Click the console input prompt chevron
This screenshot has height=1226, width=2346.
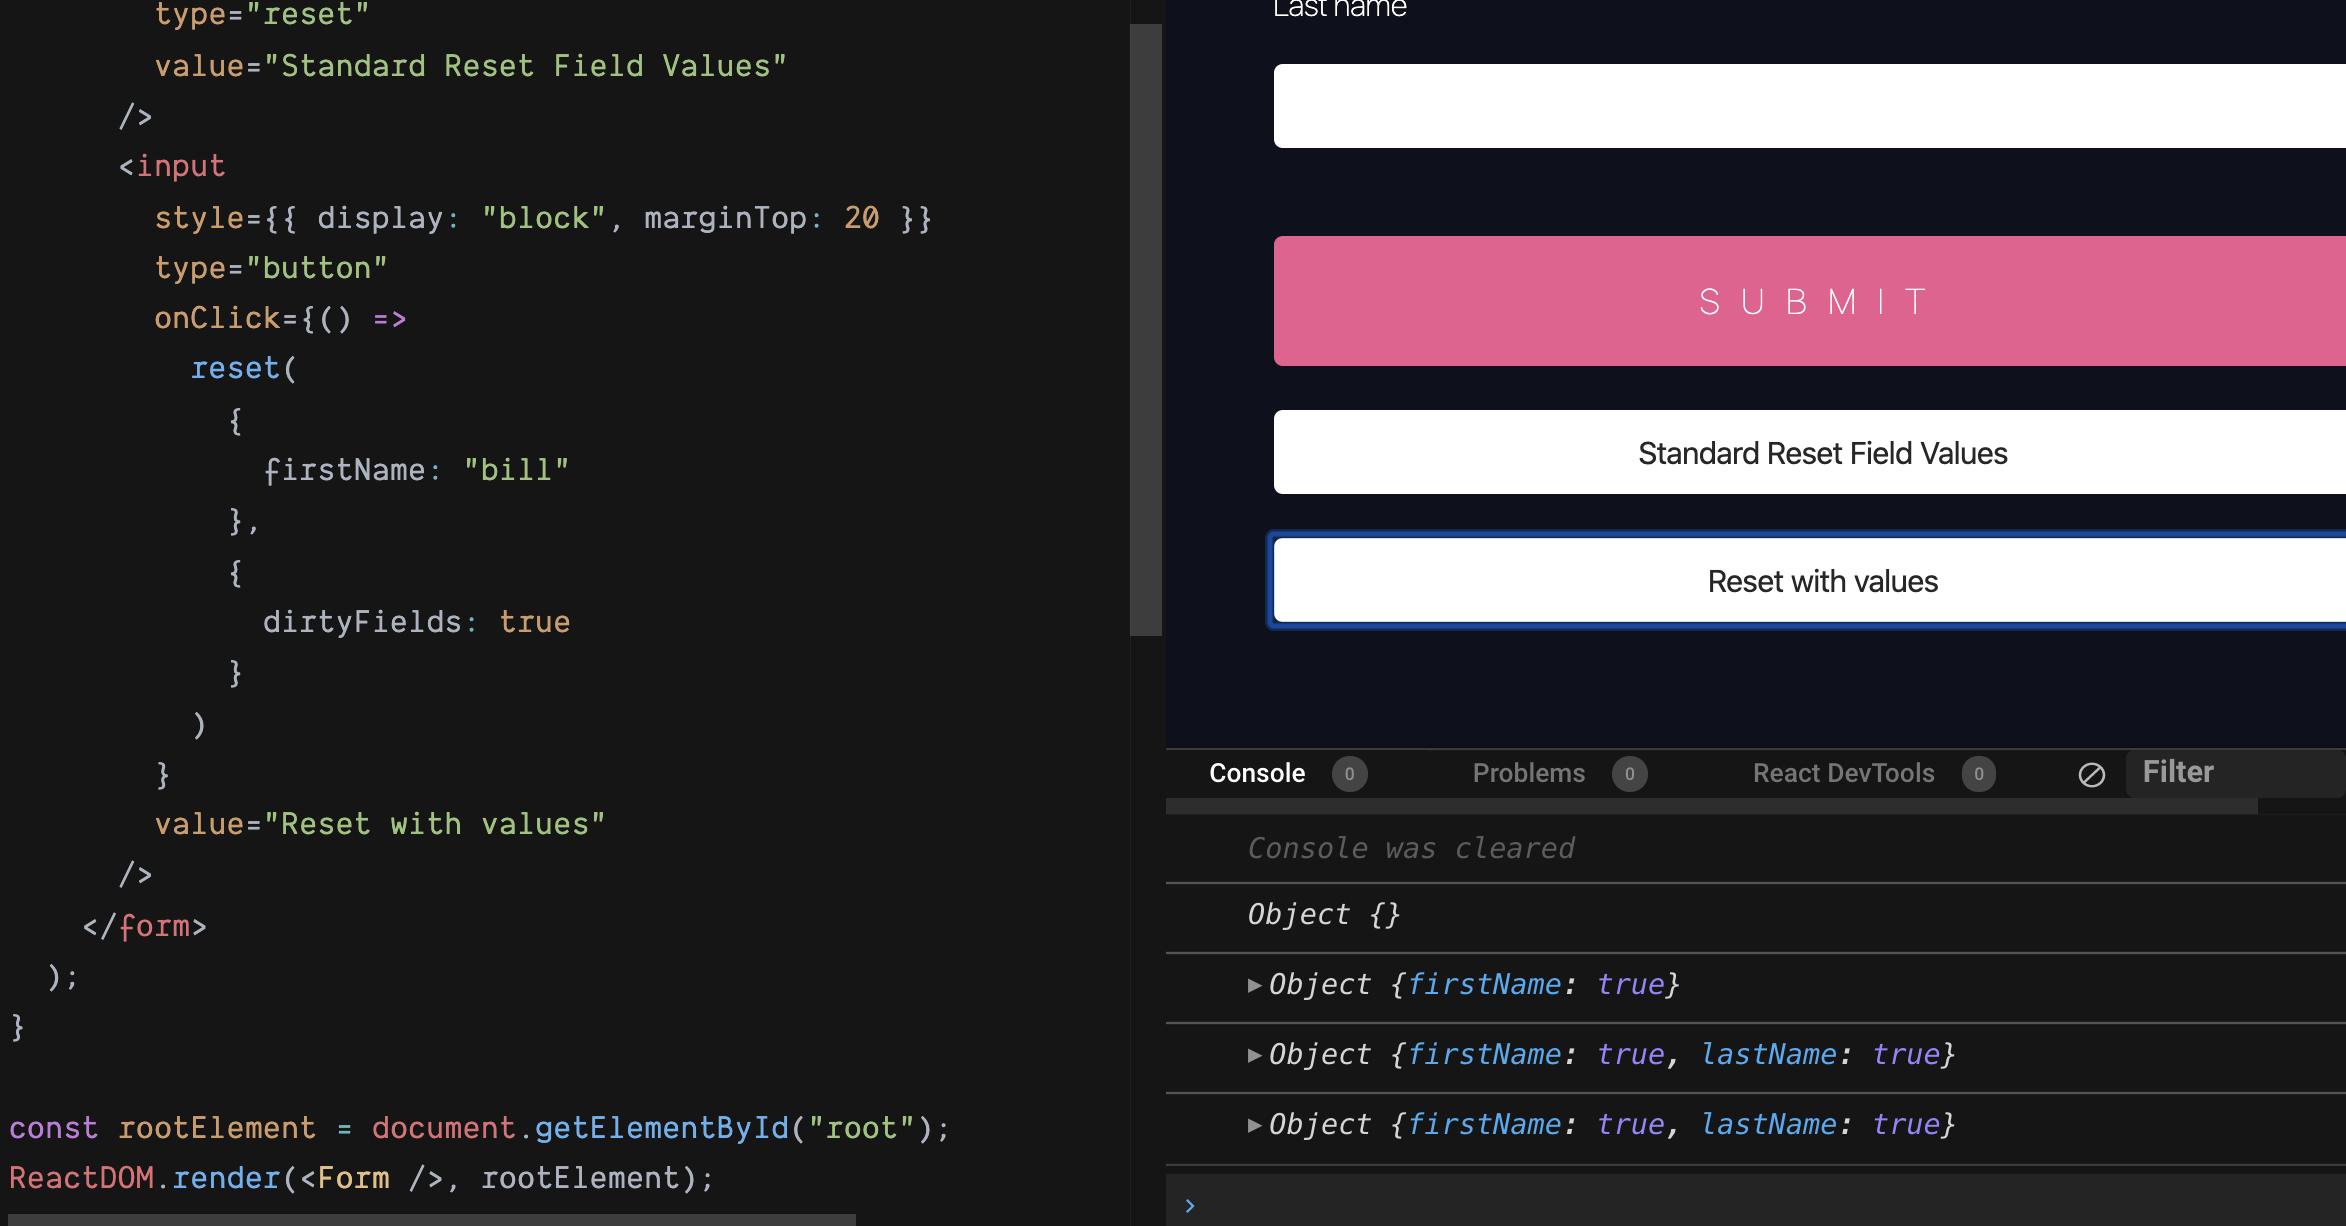click(x=1190, y=1204)
